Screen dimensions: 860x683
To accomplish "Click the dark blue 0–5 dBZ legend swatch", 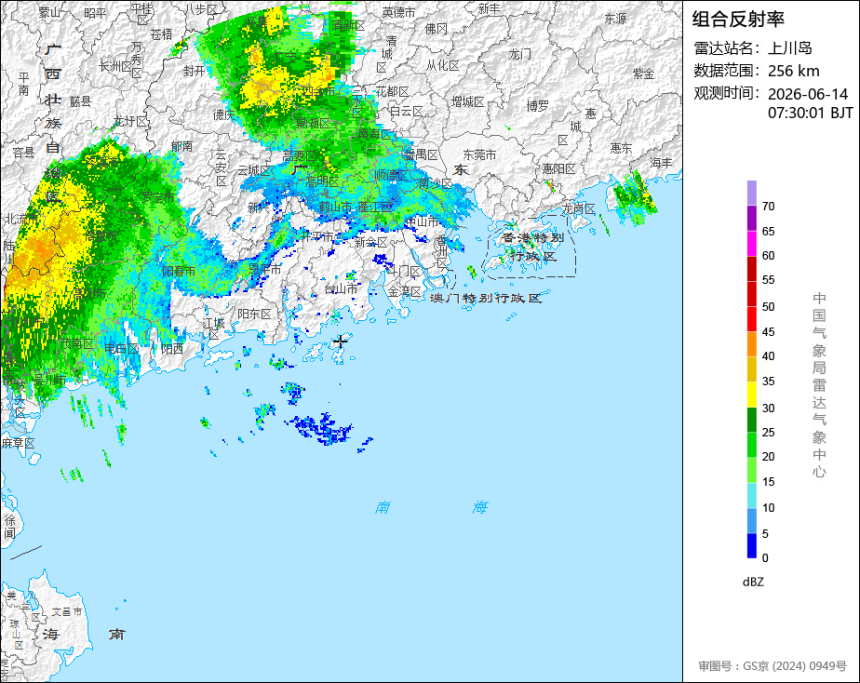I will [751, 546].
